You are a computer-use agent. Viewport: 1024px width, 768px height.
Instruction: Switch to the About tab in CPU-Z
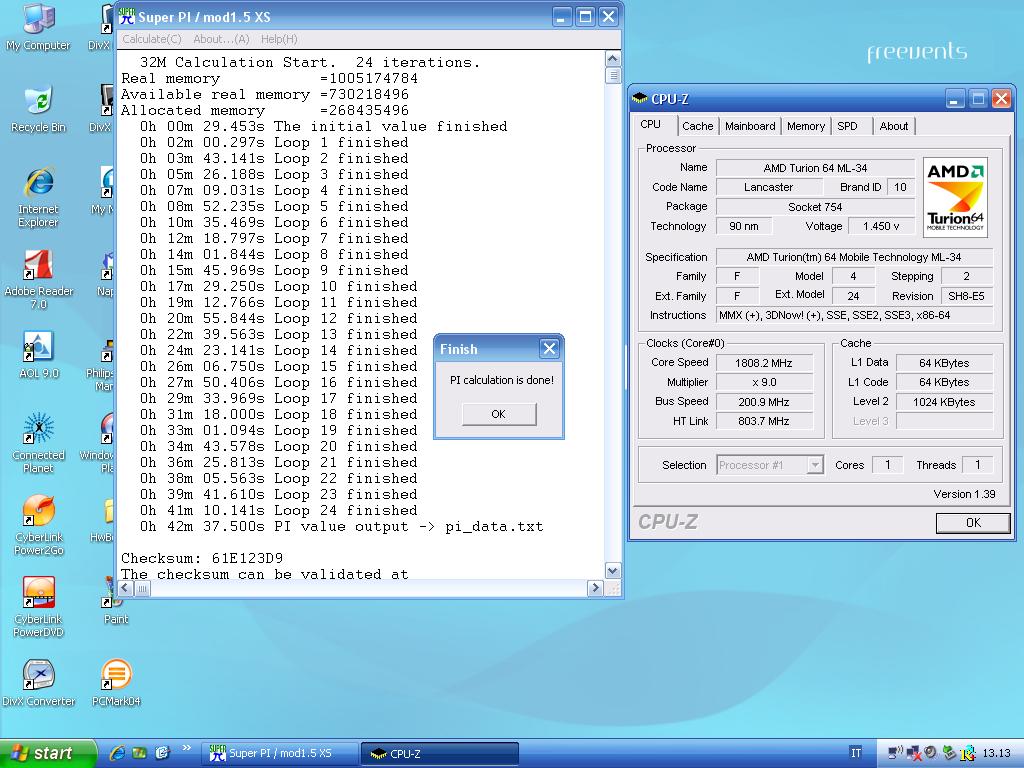(893, 126)
